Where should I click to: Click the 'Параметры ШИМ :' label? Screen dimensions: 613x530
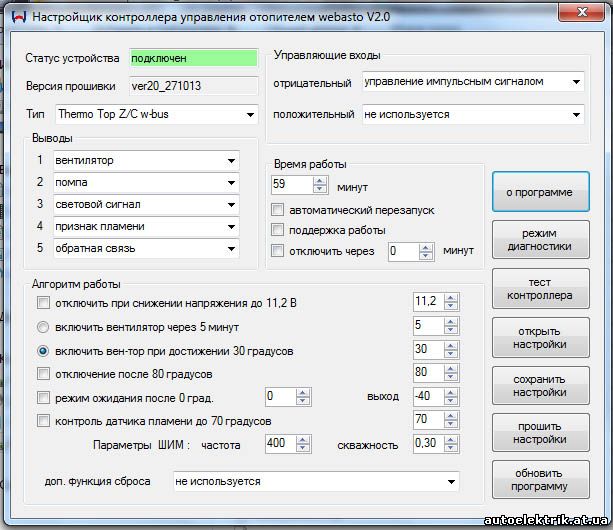(142, 445)
